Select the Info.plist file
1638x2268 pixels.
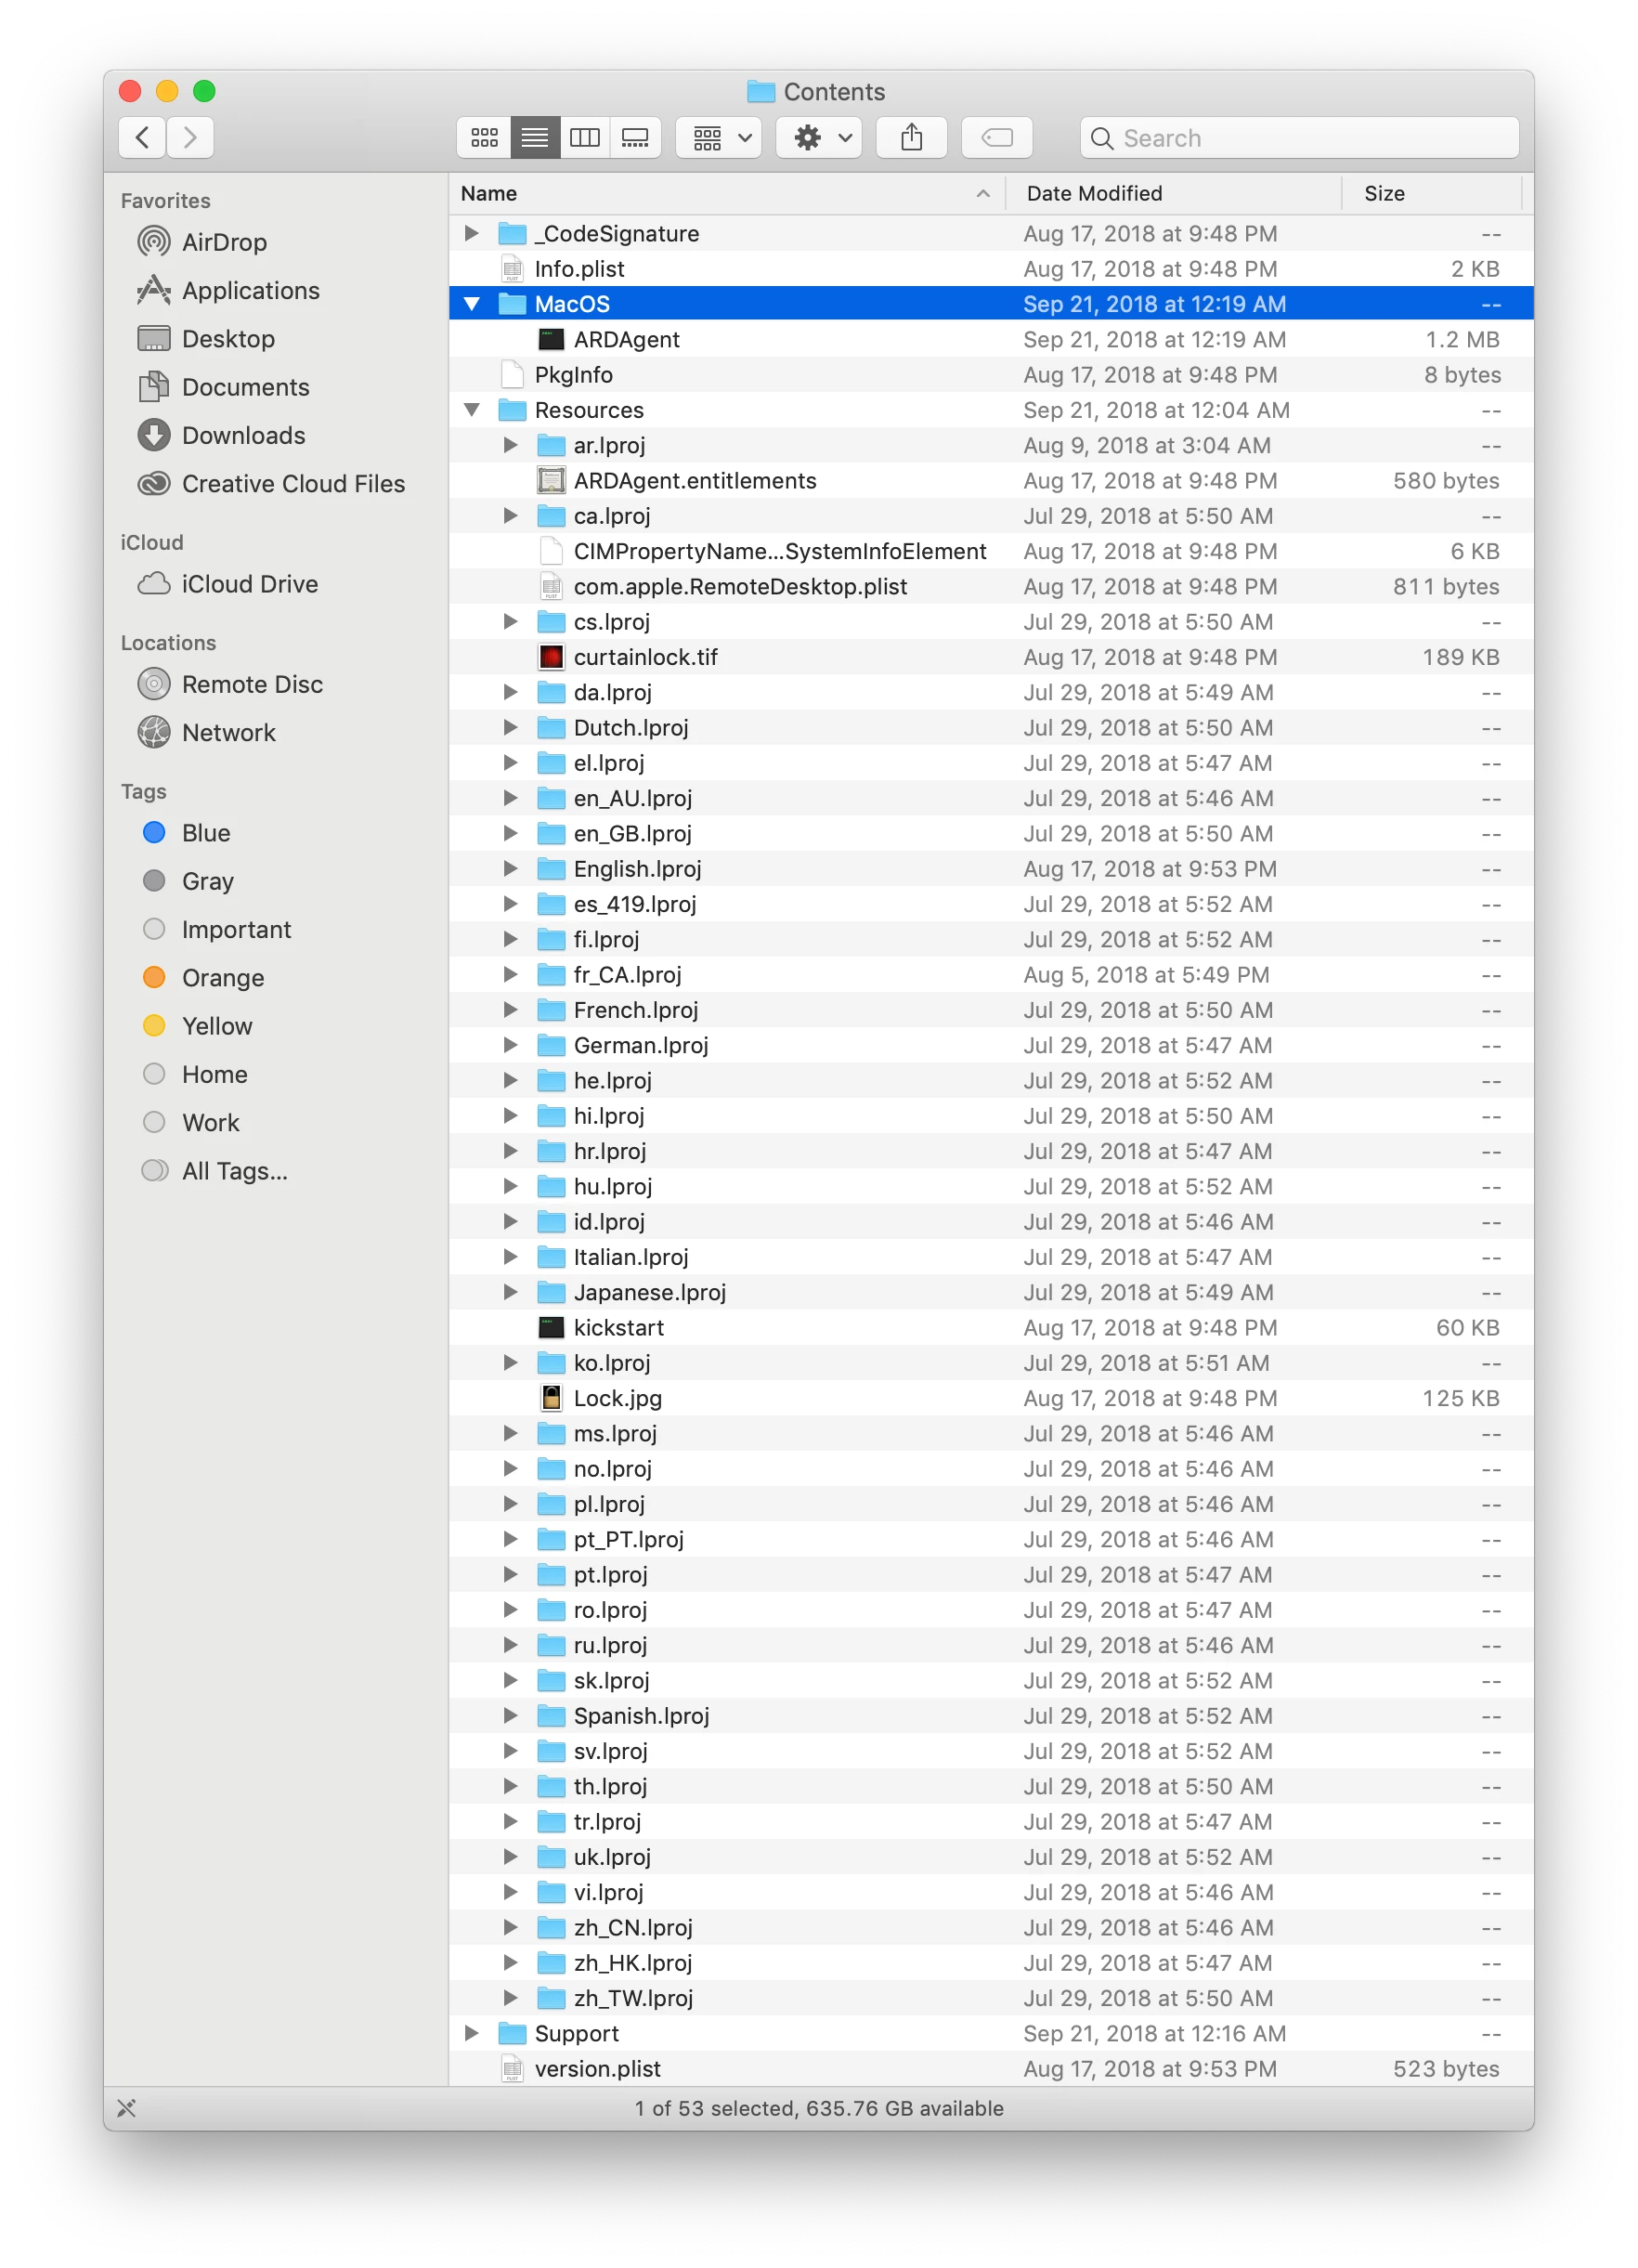[x=991, y=269]
